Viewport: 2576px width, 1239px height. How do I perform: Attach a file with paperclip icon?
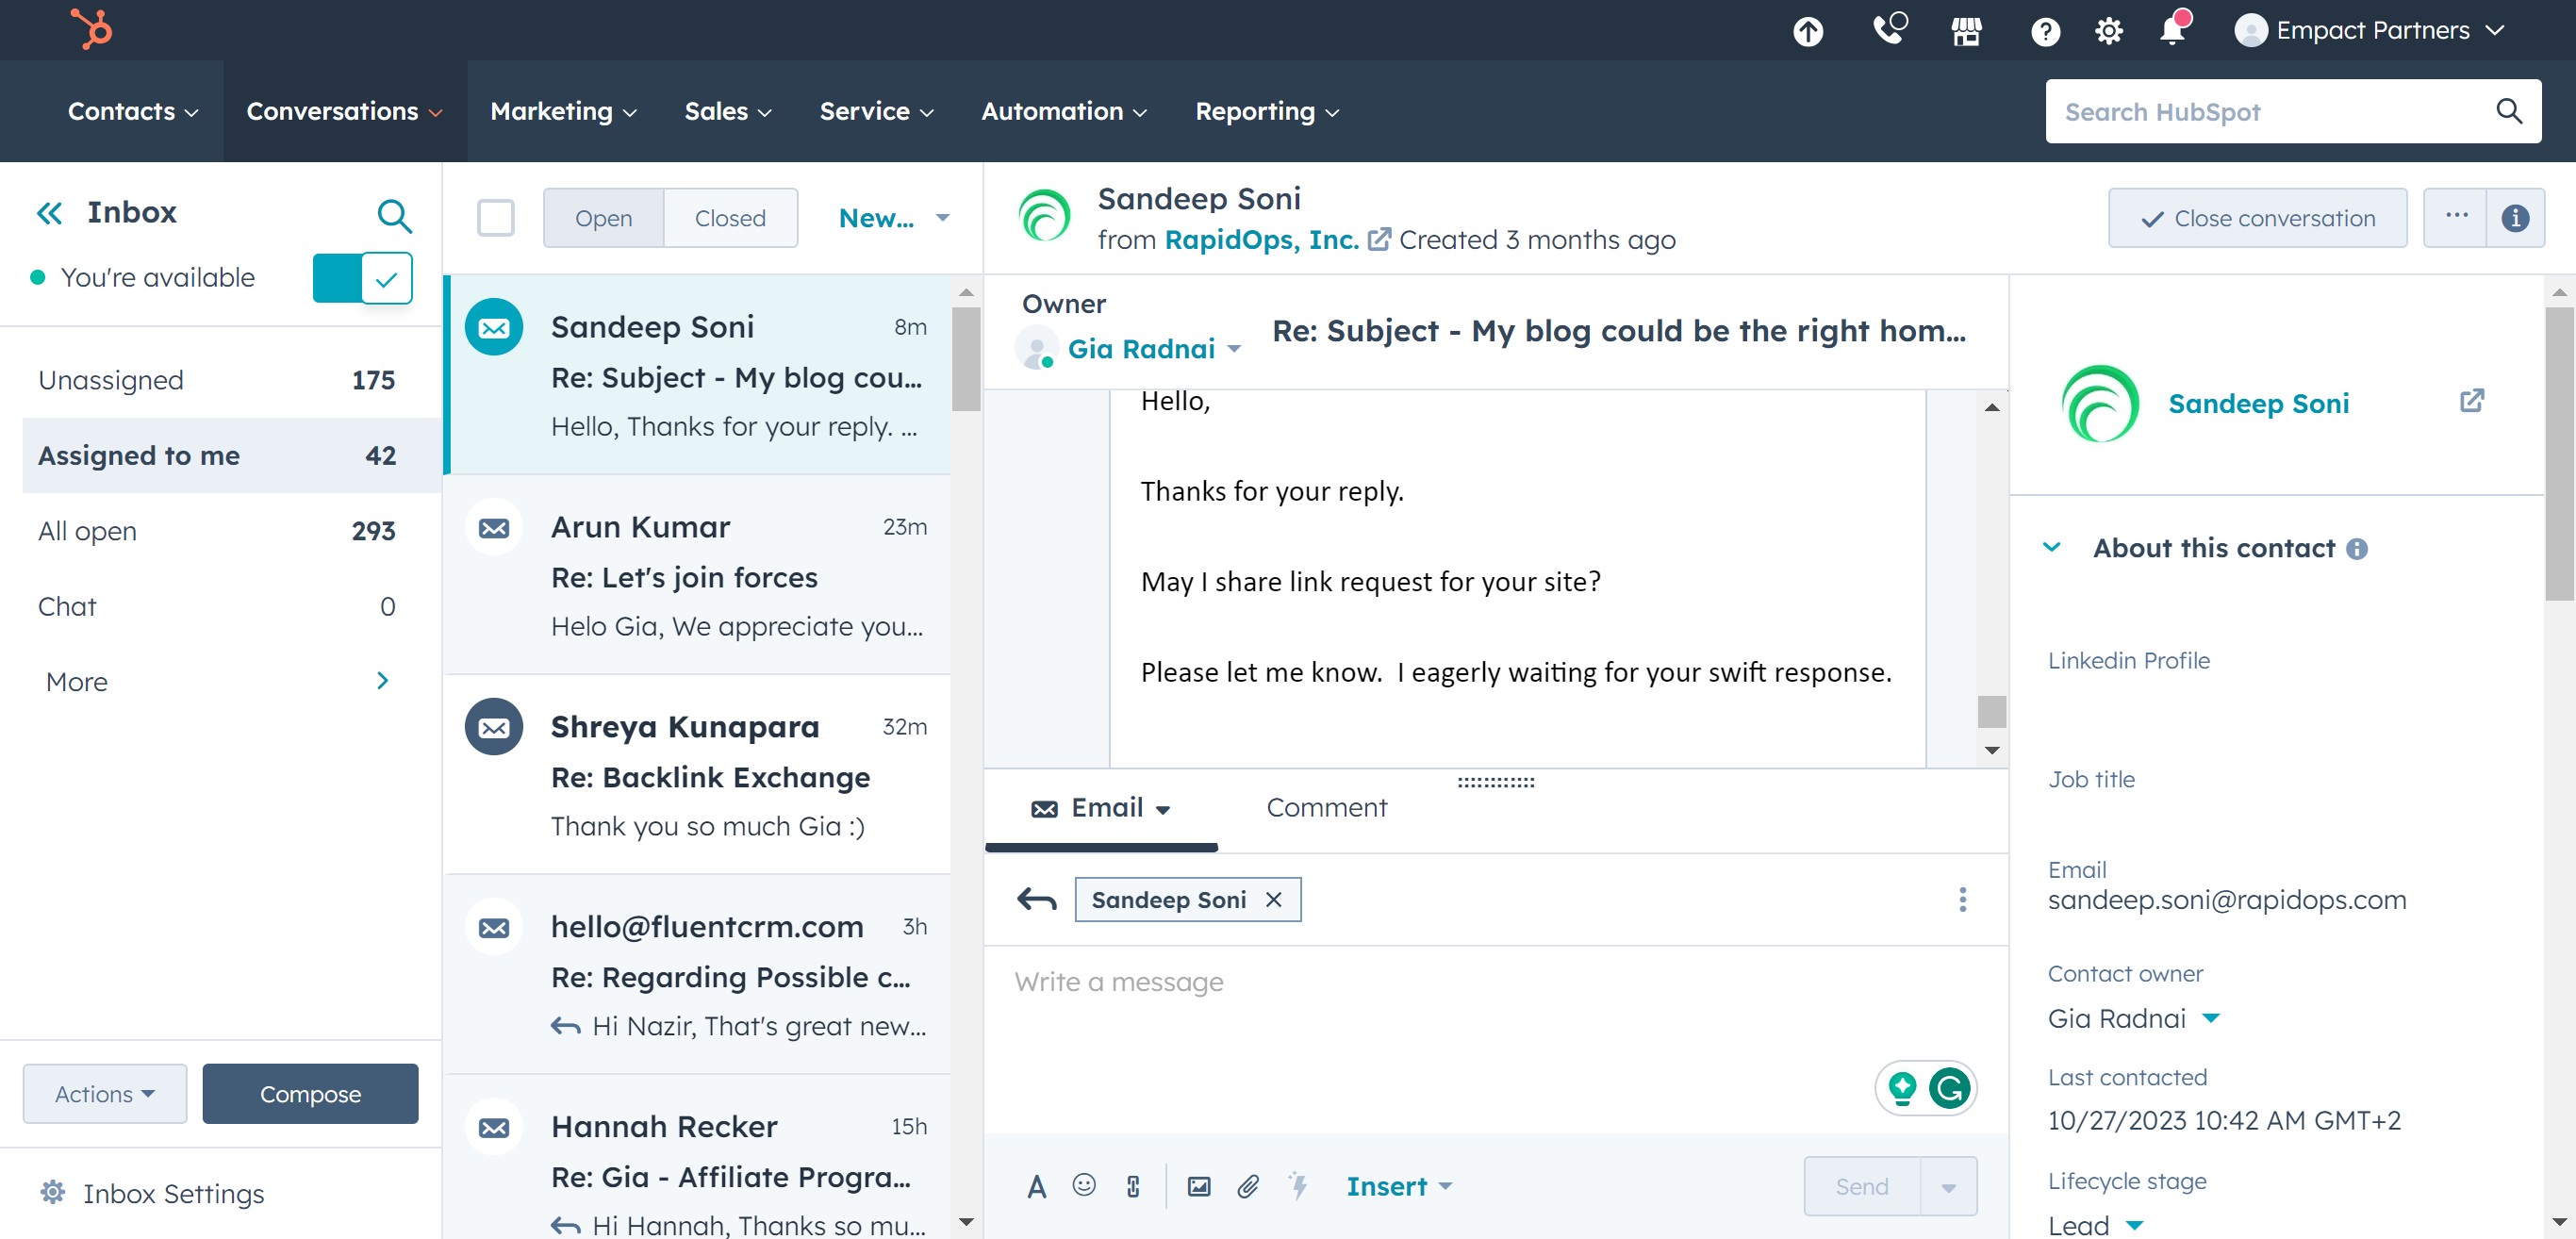pos(1247,1186)
